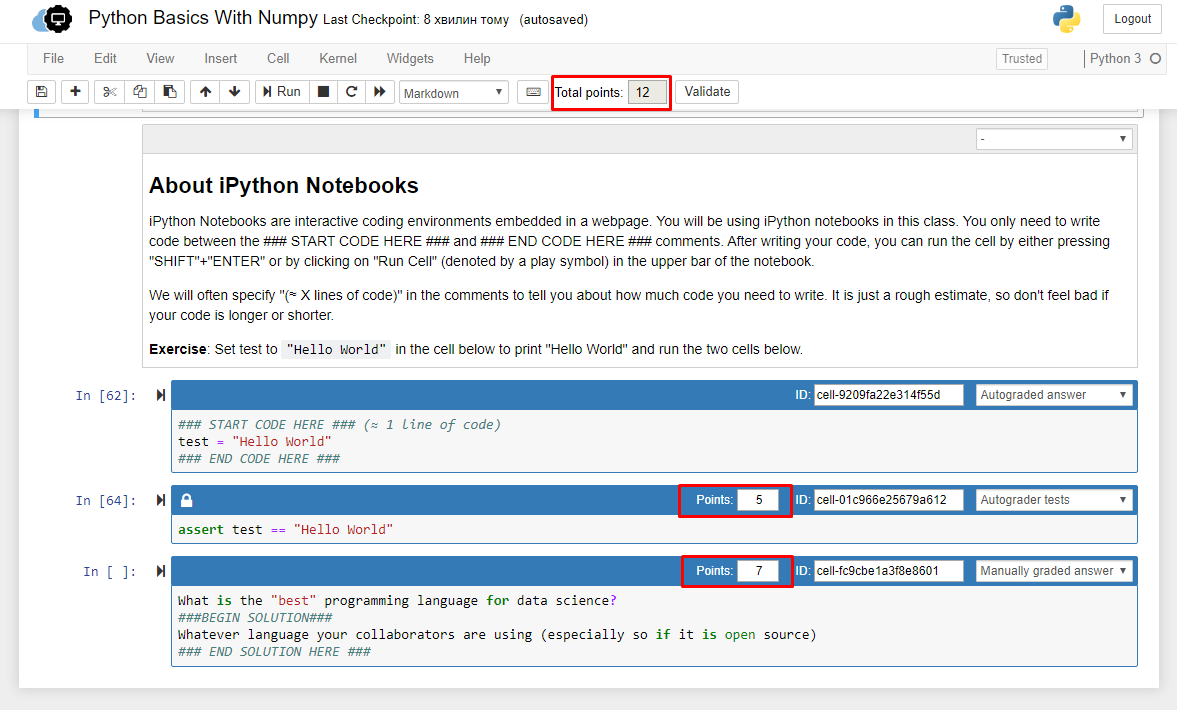This screenshot has width=1177, height=710.
Task: Insert a cell below with plus icon
Action: (75, 92)
